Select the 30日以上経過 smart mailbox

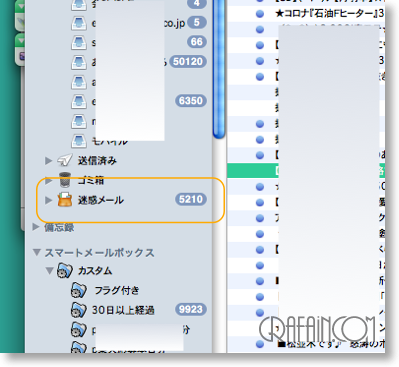[x=123, y=310]
